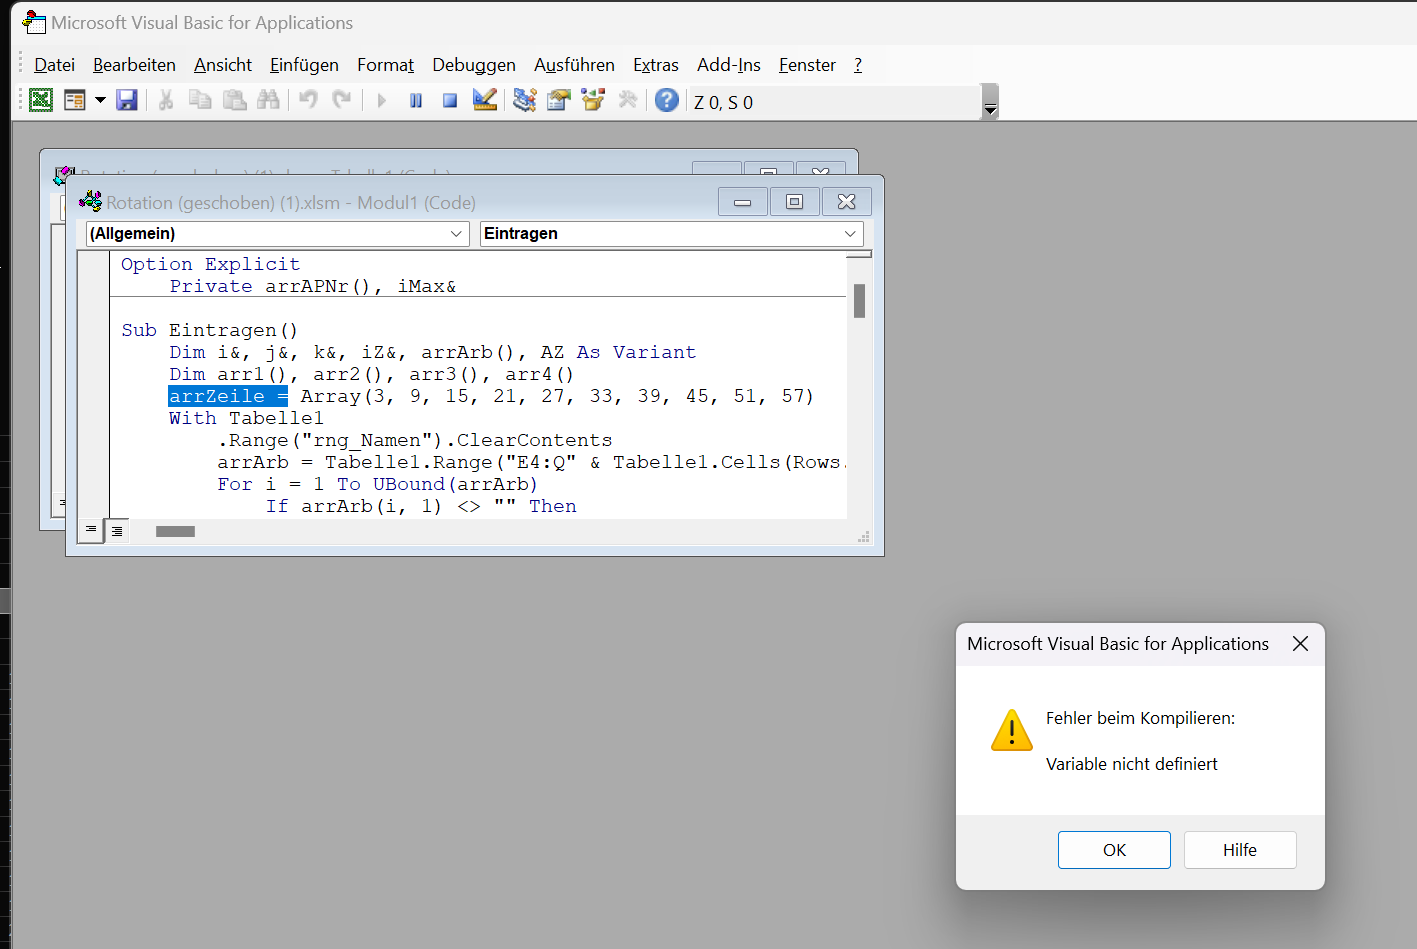Viewport: 1417px width, 949px height.
Task: Click the split bar above vertical scrollbar
Action: (859, 254)
